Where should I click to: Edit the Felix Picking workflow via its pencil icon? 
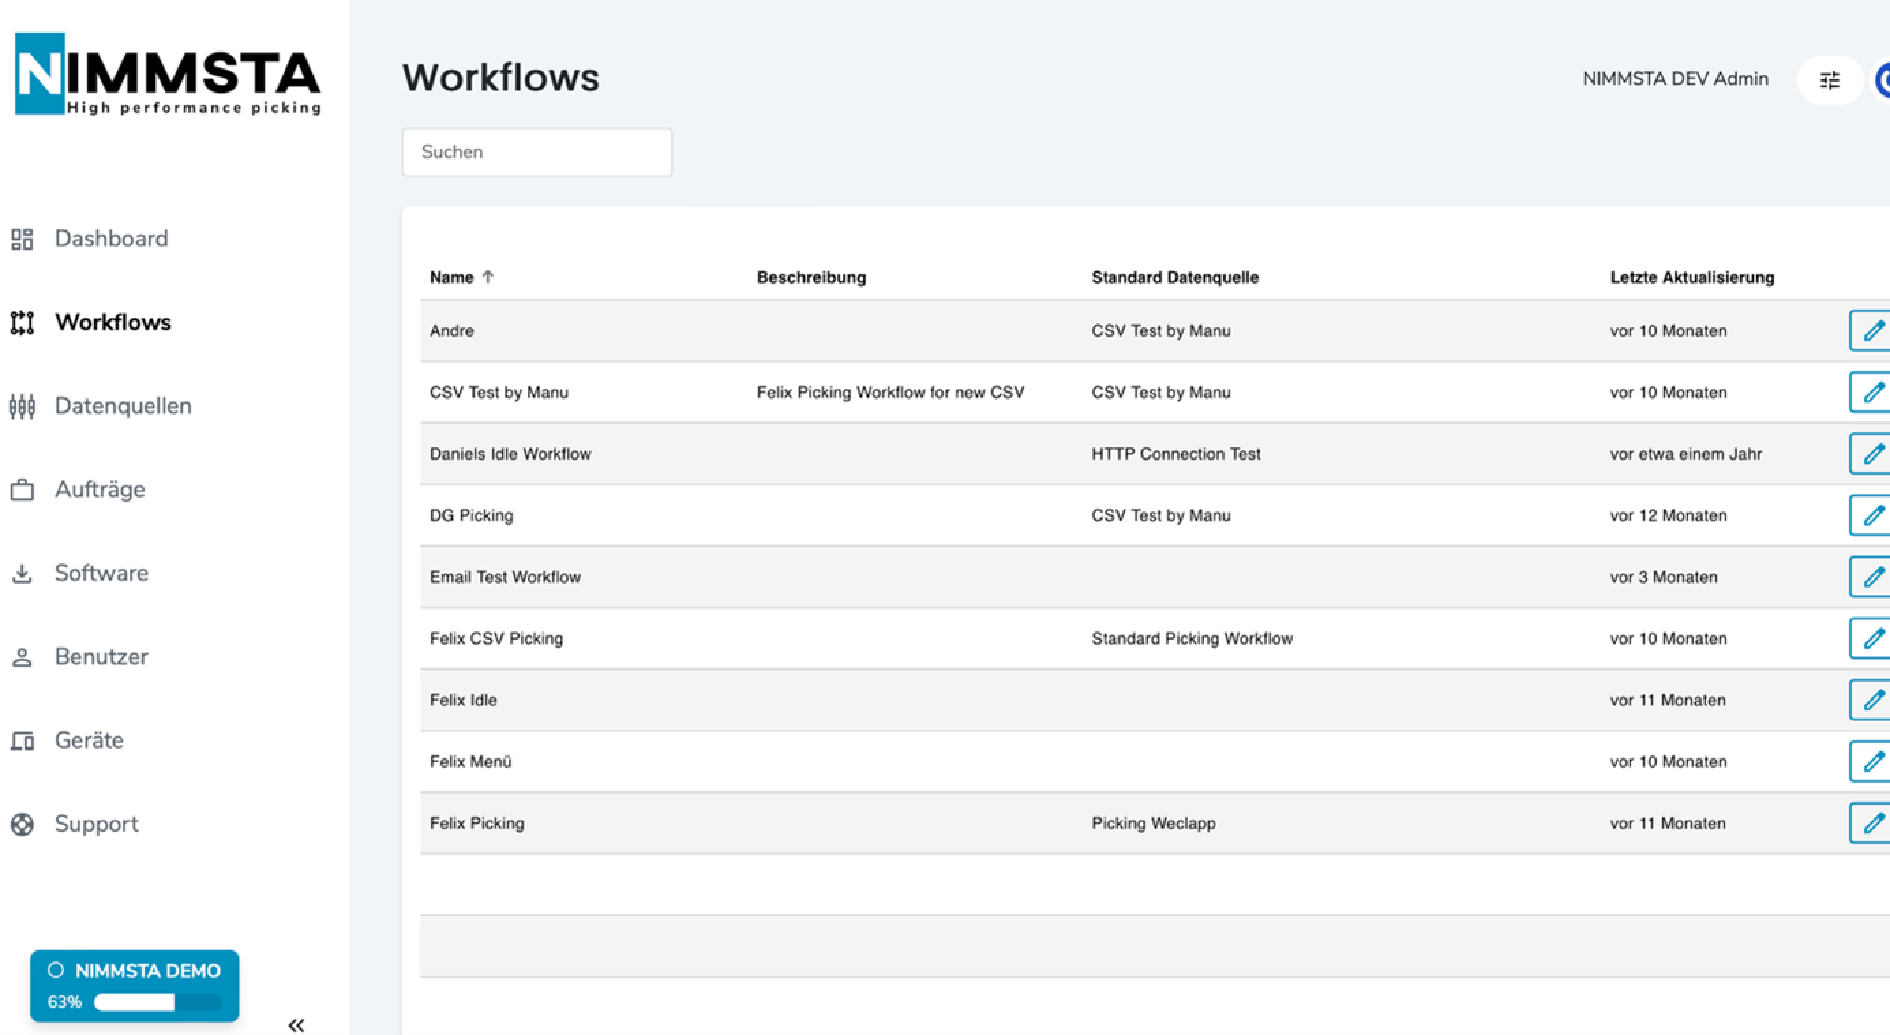(1873, 822)
